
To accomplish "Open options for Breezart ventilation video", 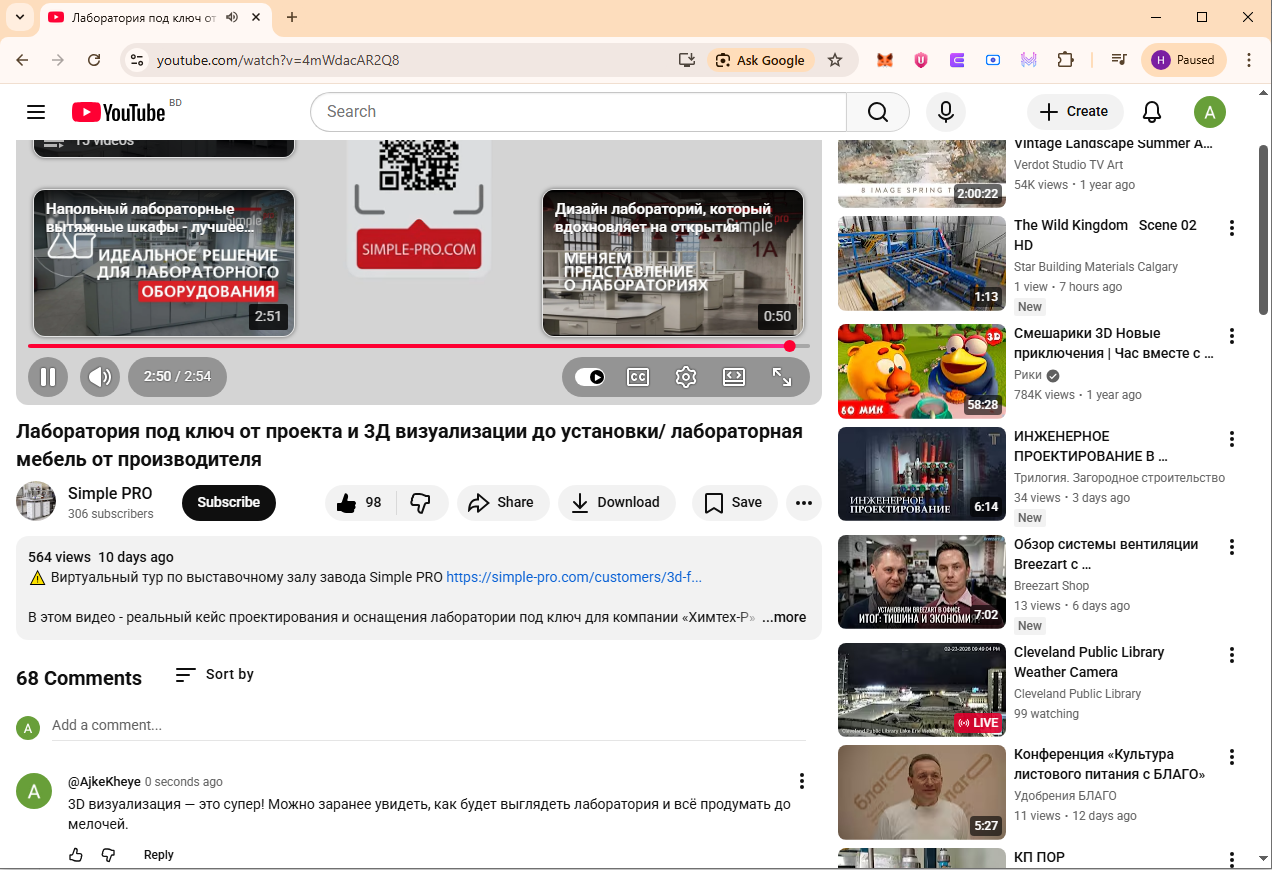I will (x=1232, y=547).
